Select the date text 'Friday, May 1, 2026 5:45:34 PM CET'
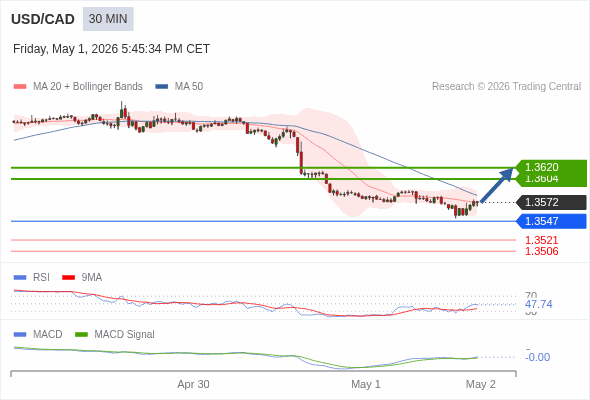The image size is (590, 400). [111, 49]
